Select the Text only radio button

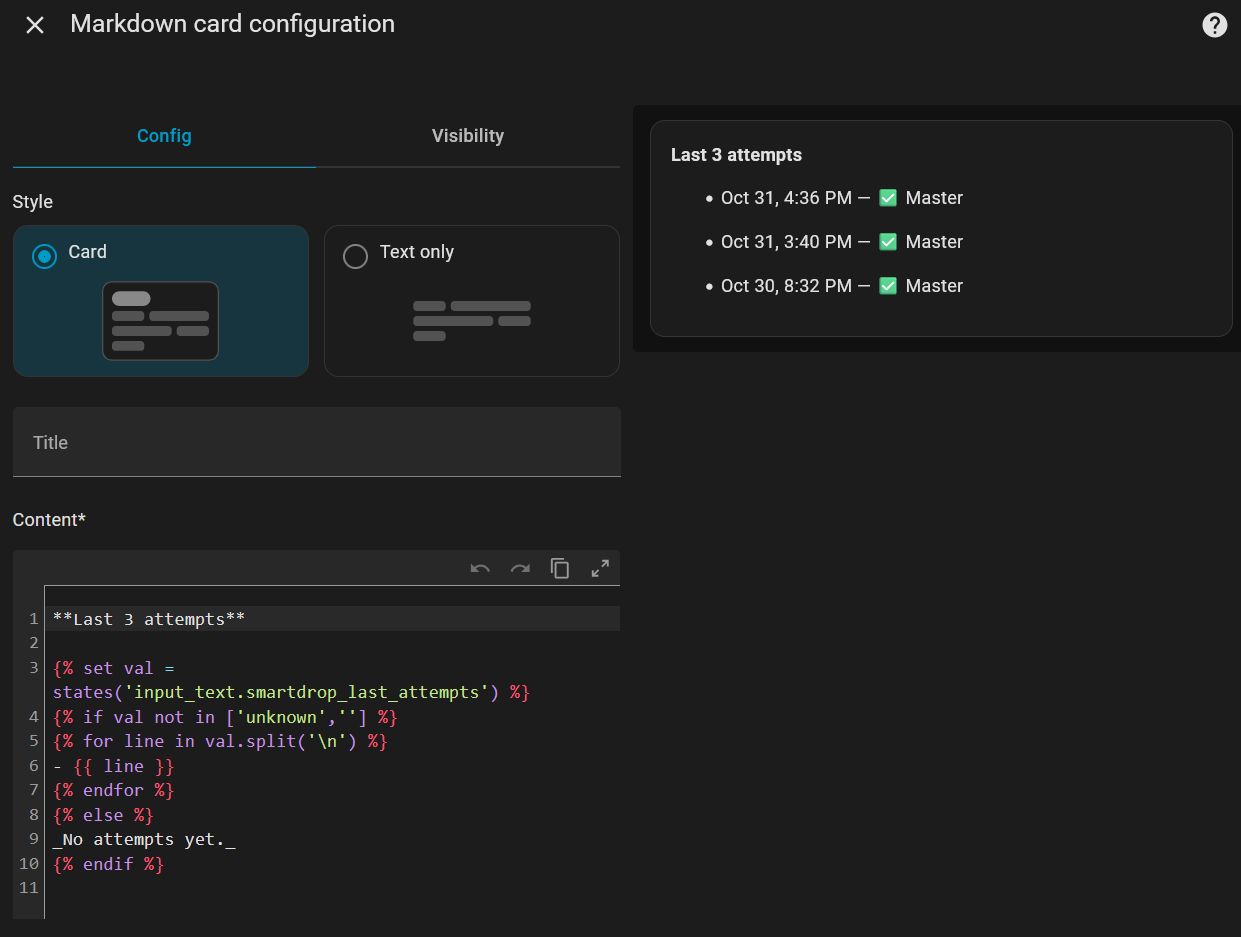coord(355,257)
